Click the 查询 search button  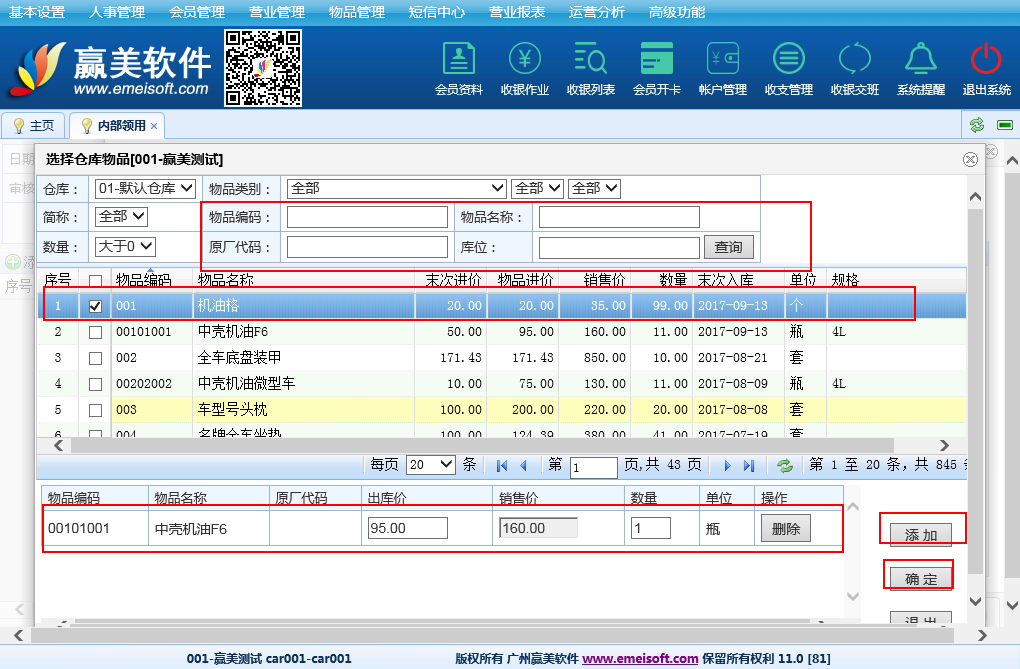pyautogui.click(x=729, y=247)
